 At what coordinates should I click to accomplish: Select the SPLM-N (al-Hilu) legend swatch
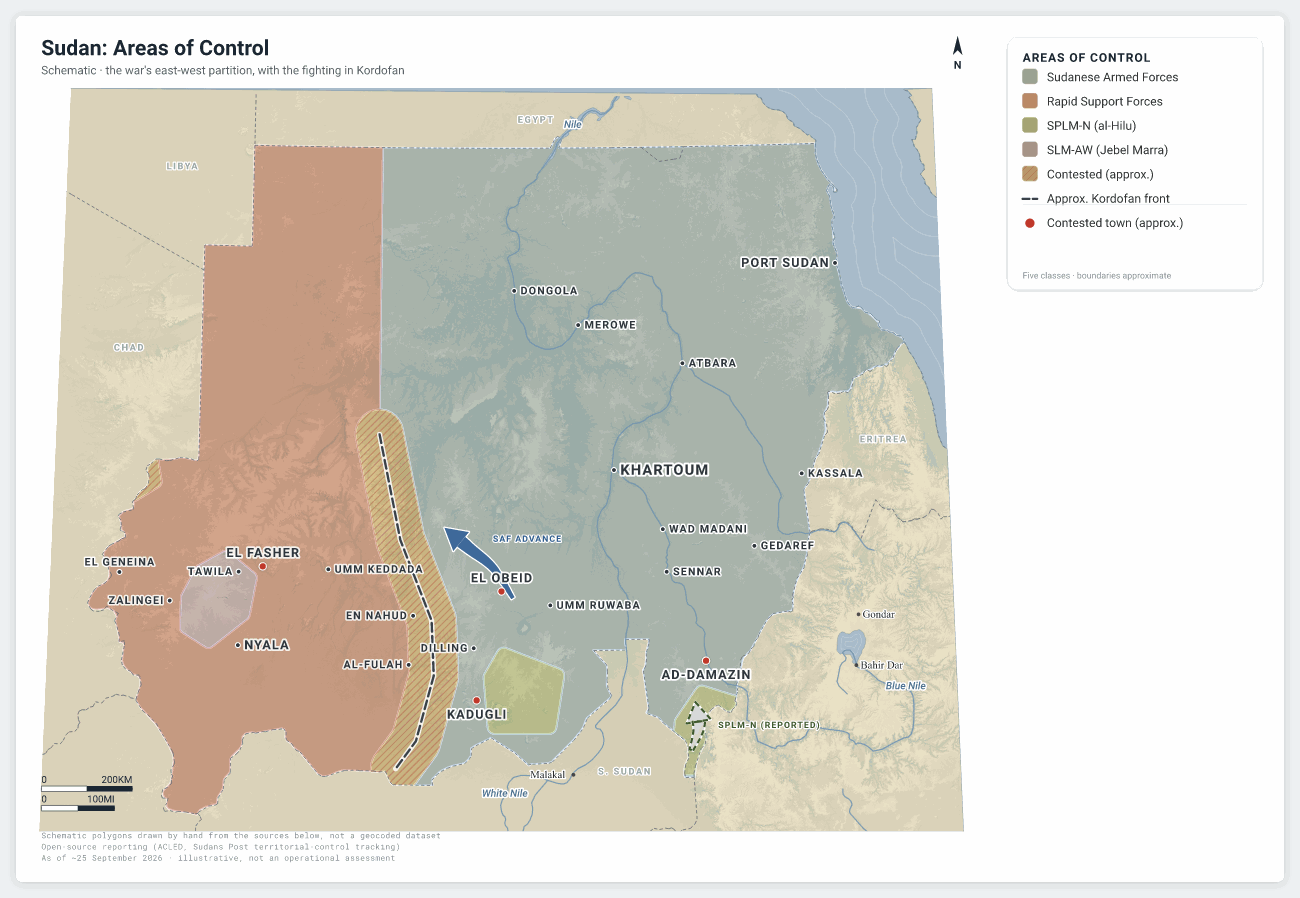1030,126
